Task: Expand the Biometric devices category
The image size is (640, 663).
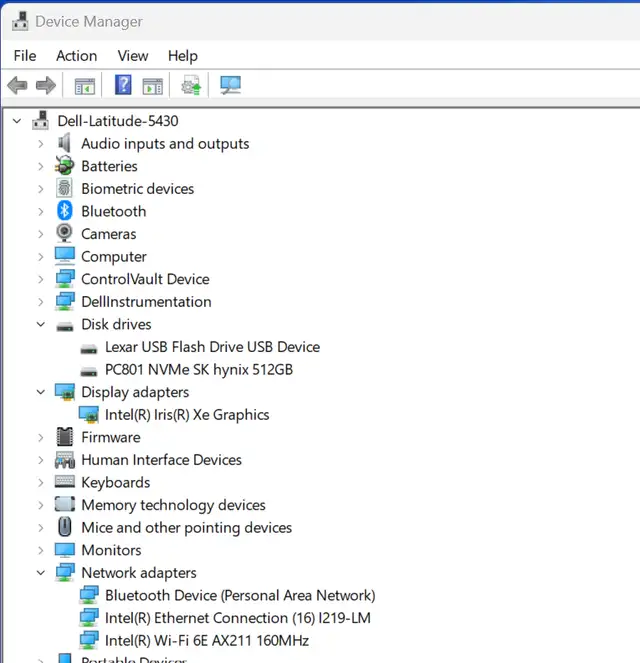Action: point(41,189)
